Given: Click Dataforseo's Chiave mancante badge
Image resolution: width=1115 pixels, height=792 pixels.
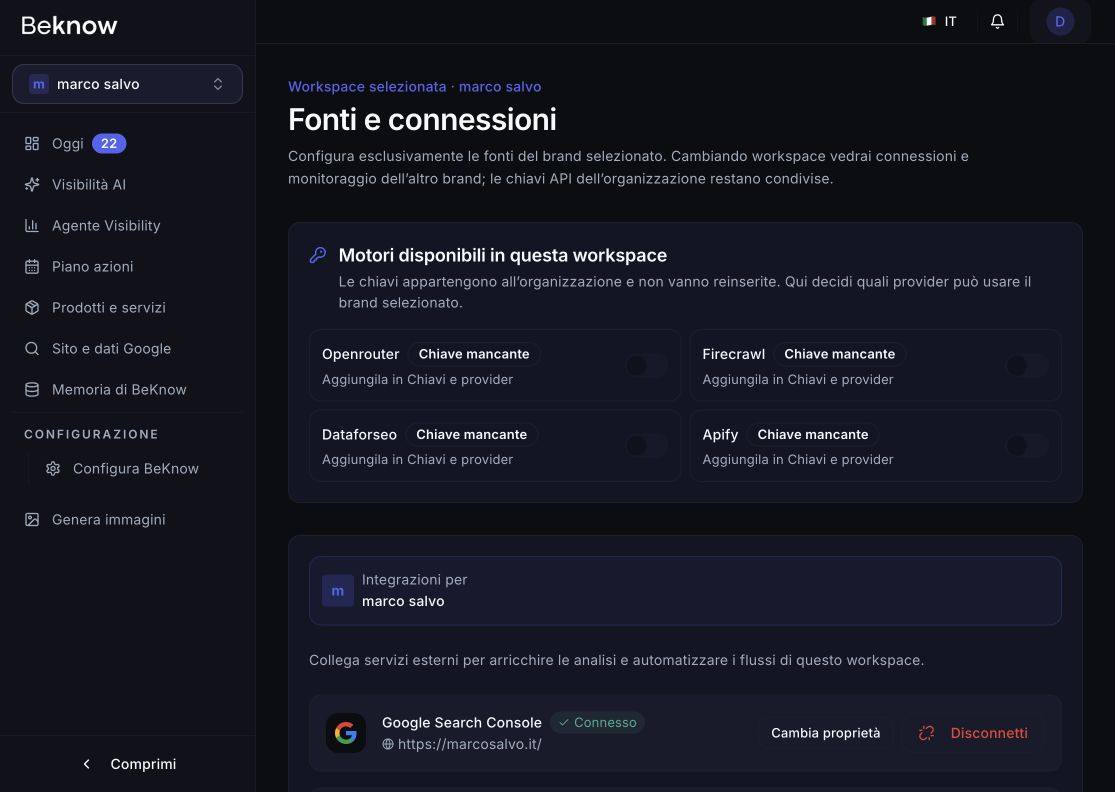Looking at the screenshot, I should click(x=471, y=434).
